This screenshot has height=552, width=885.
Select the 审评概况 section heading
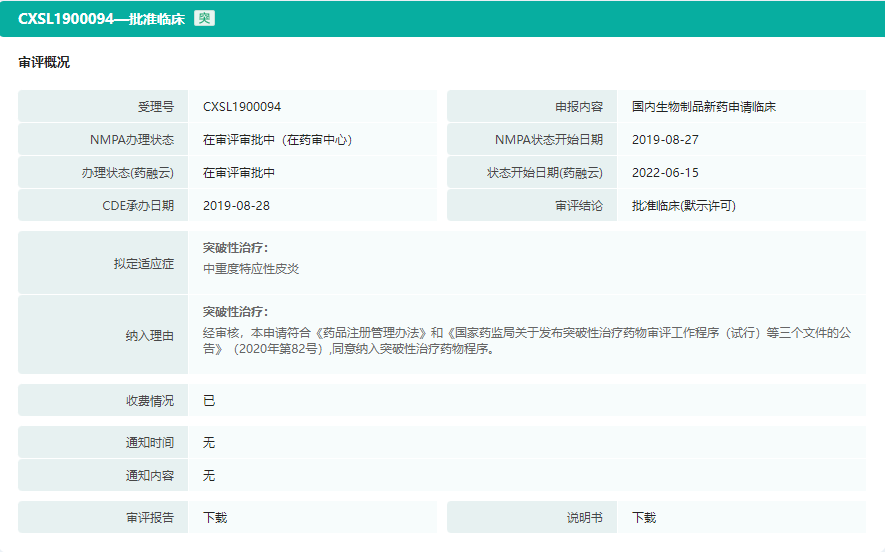point(44,62)
